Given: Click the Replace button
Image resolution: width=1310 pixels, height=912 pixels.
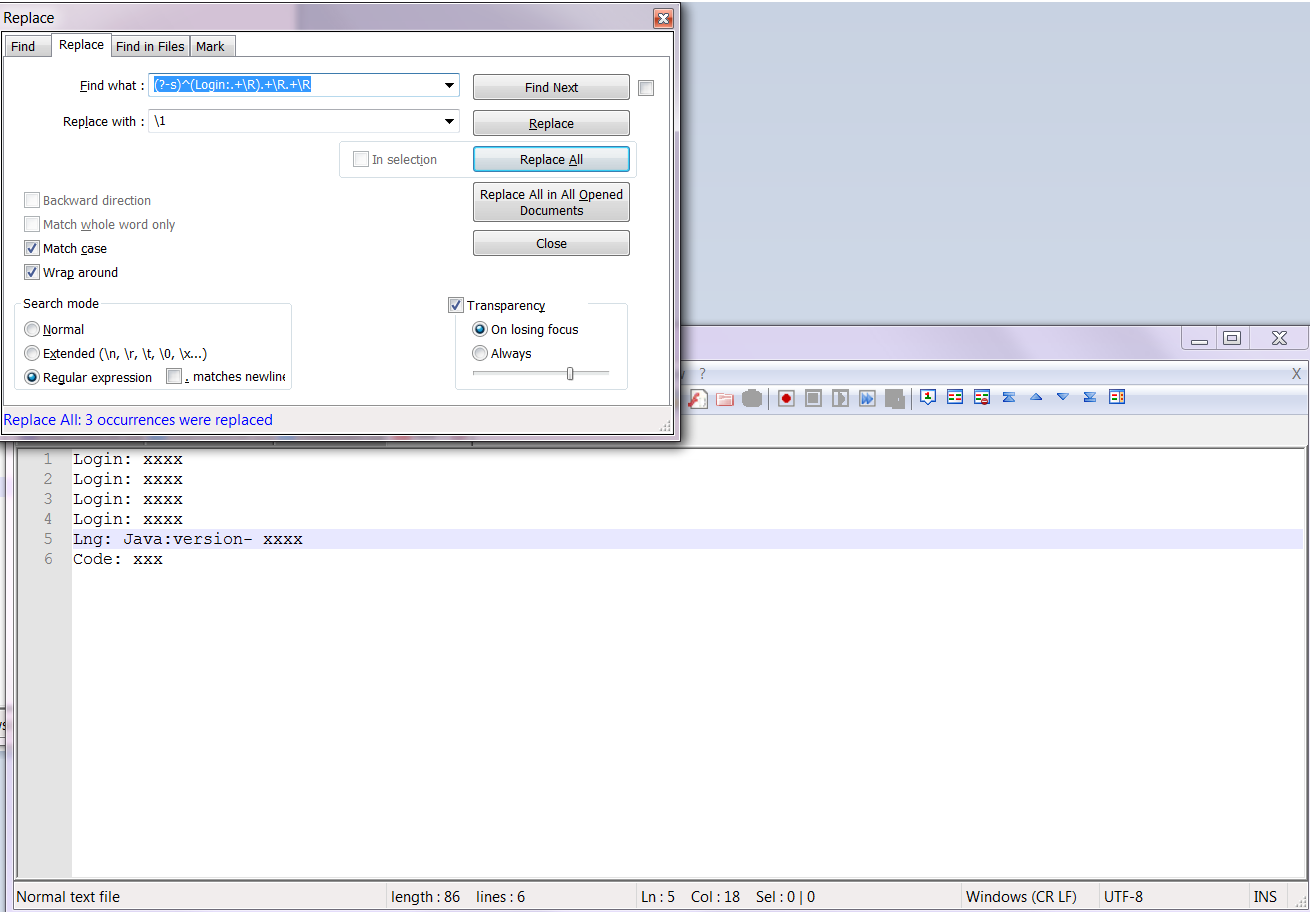Looking at the screenshot, I should click(x=551, y=124).
